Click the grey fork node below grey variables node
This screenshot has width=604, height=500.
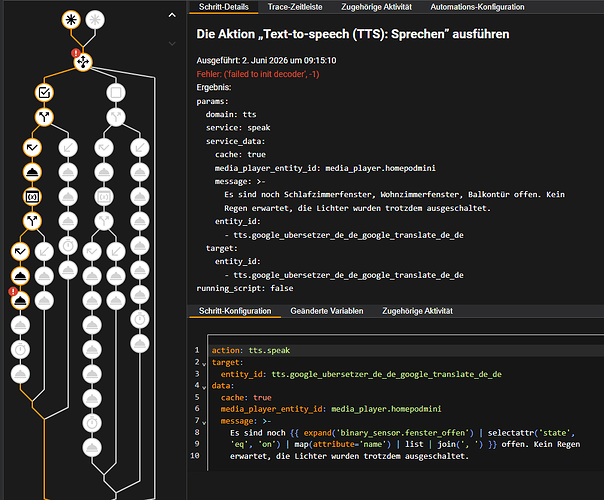[104, 221]
